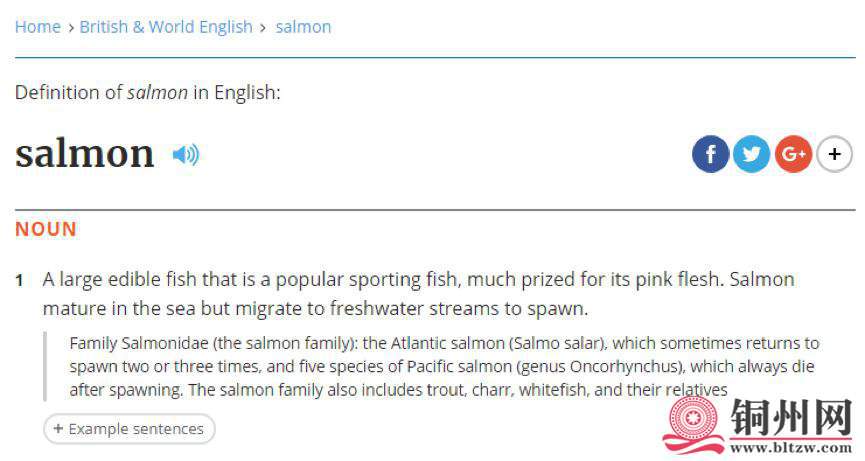The height and width of the screenshot is (461, 865).
Task: Click the Definition of salmon in English line
Action: pos(147,93)
